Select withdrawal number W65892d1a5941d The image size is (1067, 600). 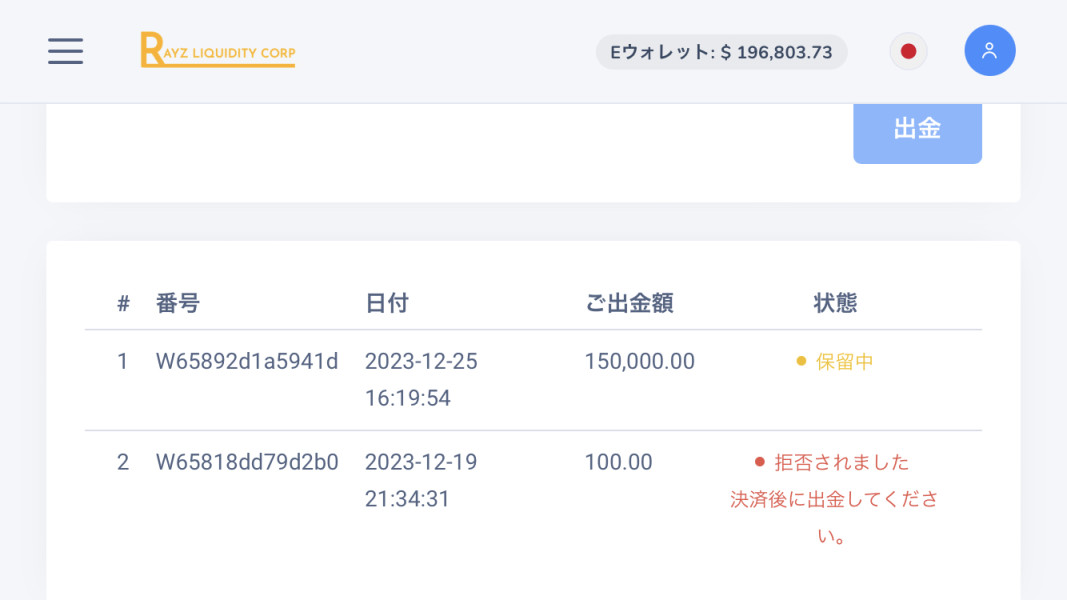247,362
